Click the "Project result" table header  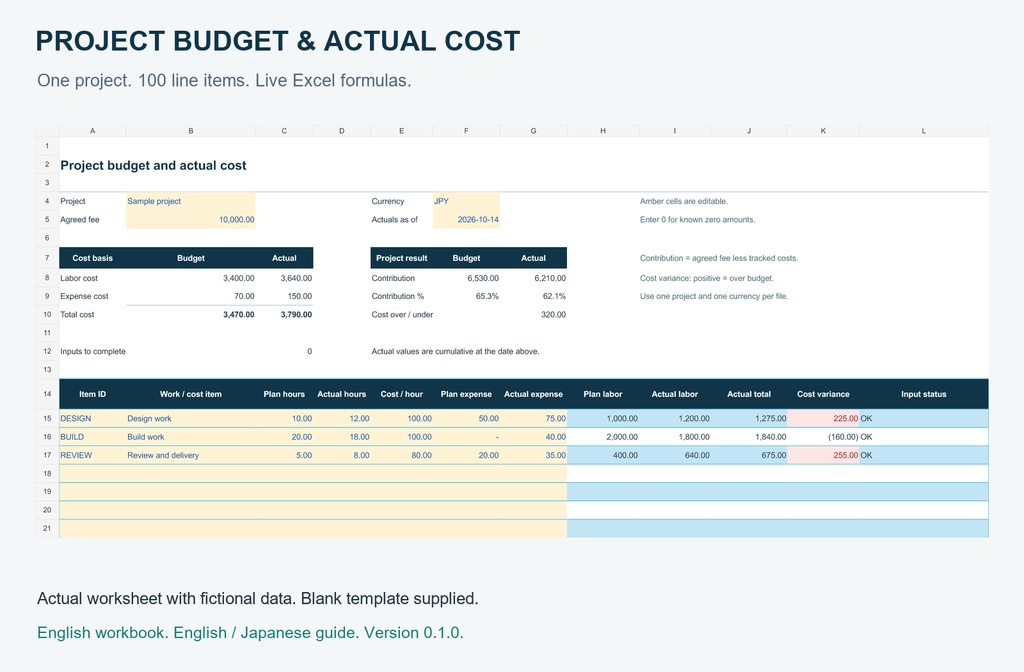[402, 259]
